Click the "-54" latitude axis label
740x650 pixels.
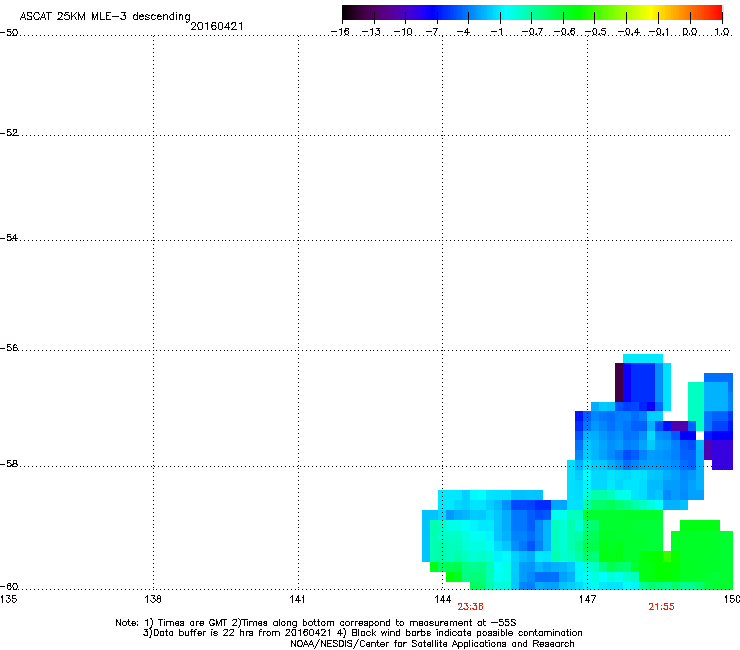(9, 238)
